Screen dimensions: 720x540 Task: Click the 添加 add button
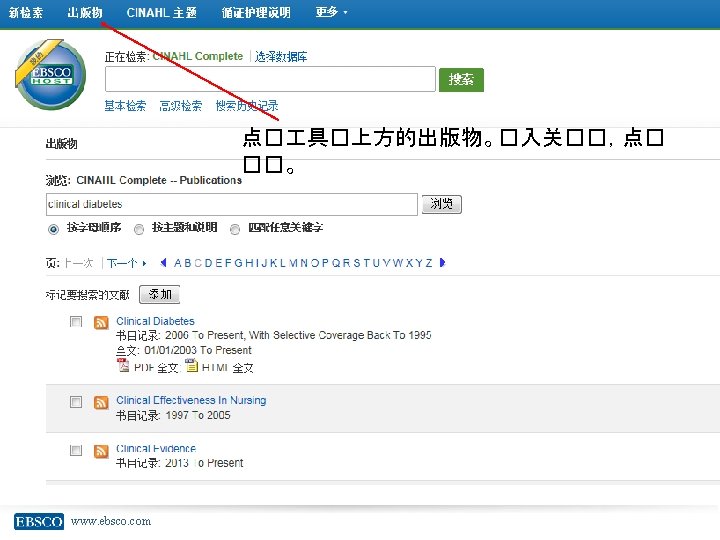[x=159, y=294]
